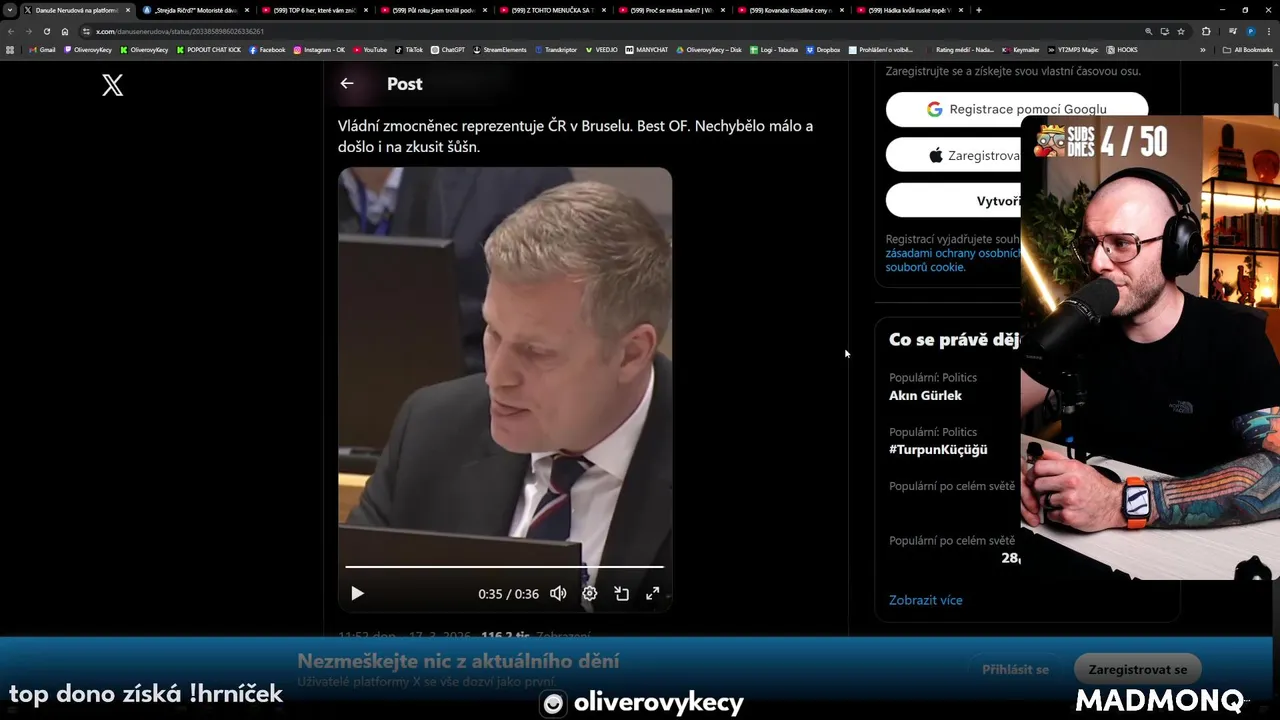Click the X logo in the sidebar
This screenshot has height=720, width=1280.
pos(113,85)
